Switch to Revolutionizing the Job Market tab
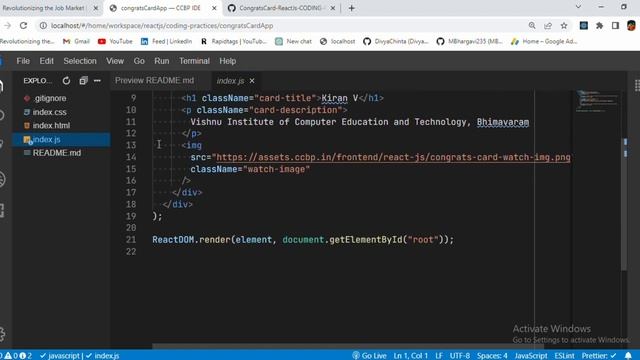The height and width of the screenshot is (360, 640). 45,8
